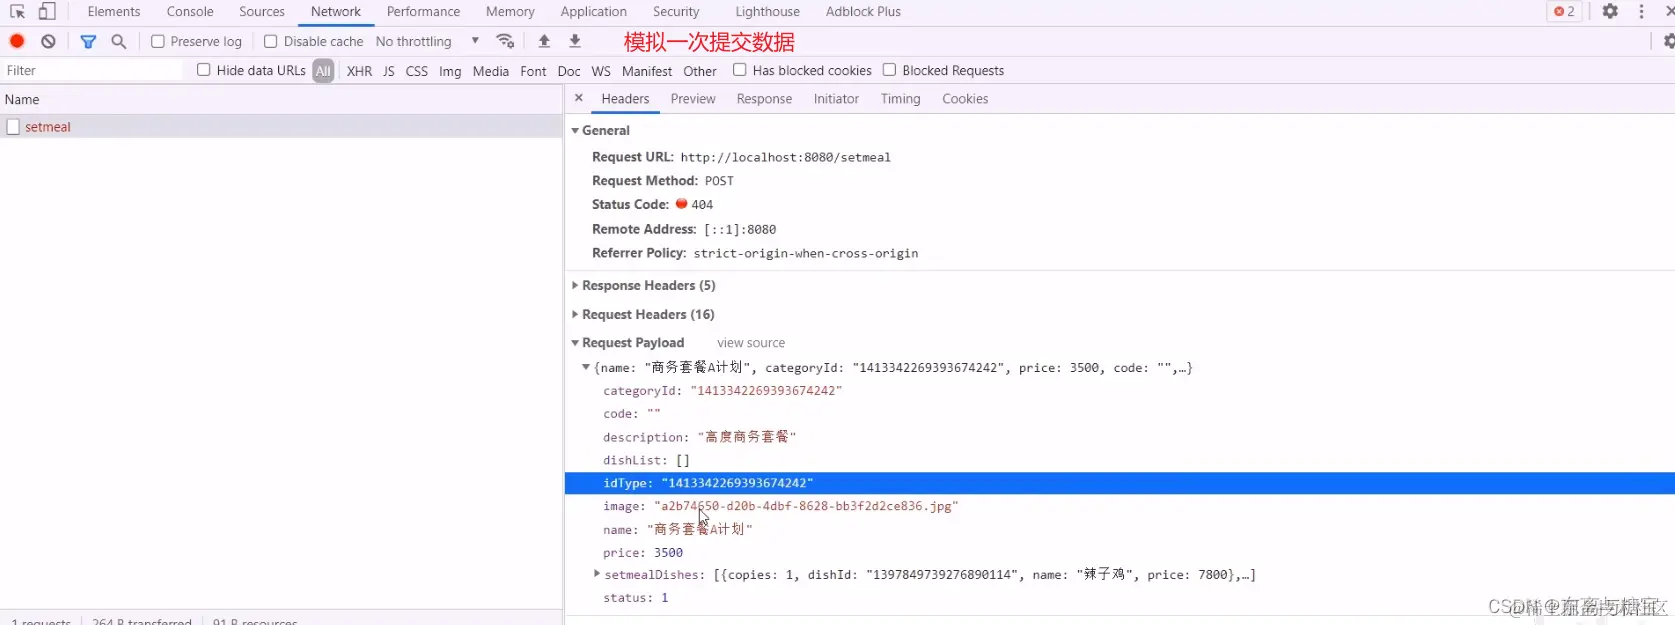Clear the network log

click(48, 41)
